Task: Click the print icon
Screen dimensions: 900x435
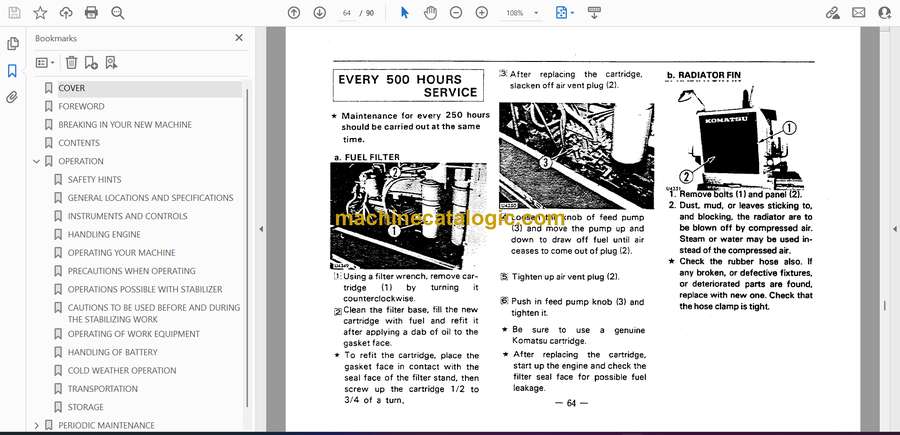Action: (92, 12)
